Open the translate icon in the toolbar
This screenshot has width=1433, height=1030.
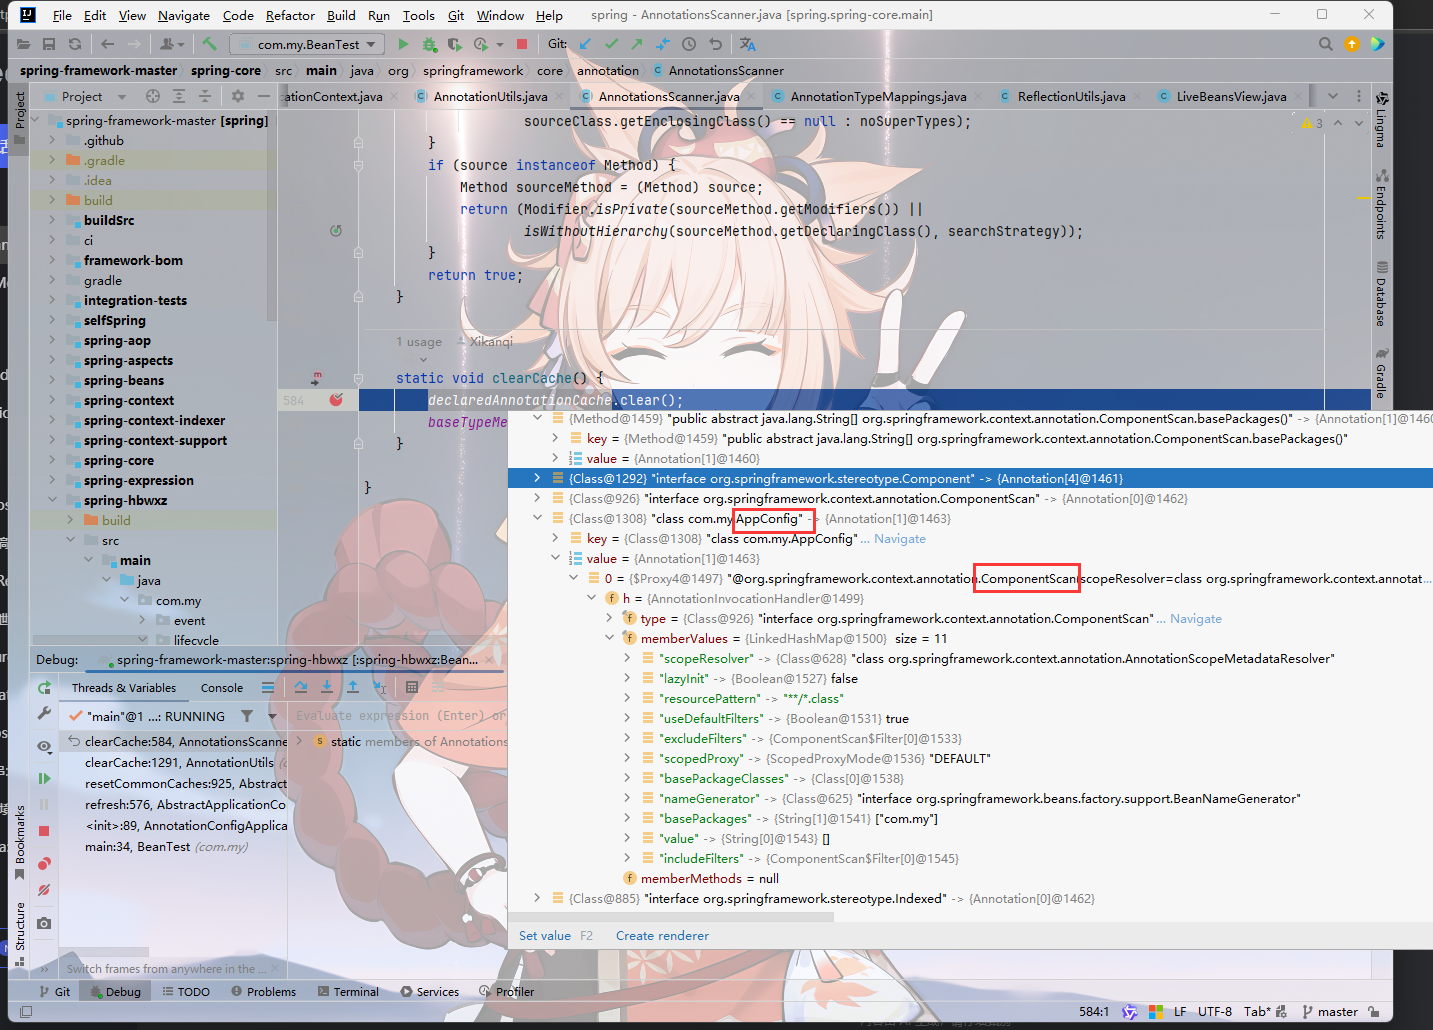pyautogui.click(x=748, y=44)
